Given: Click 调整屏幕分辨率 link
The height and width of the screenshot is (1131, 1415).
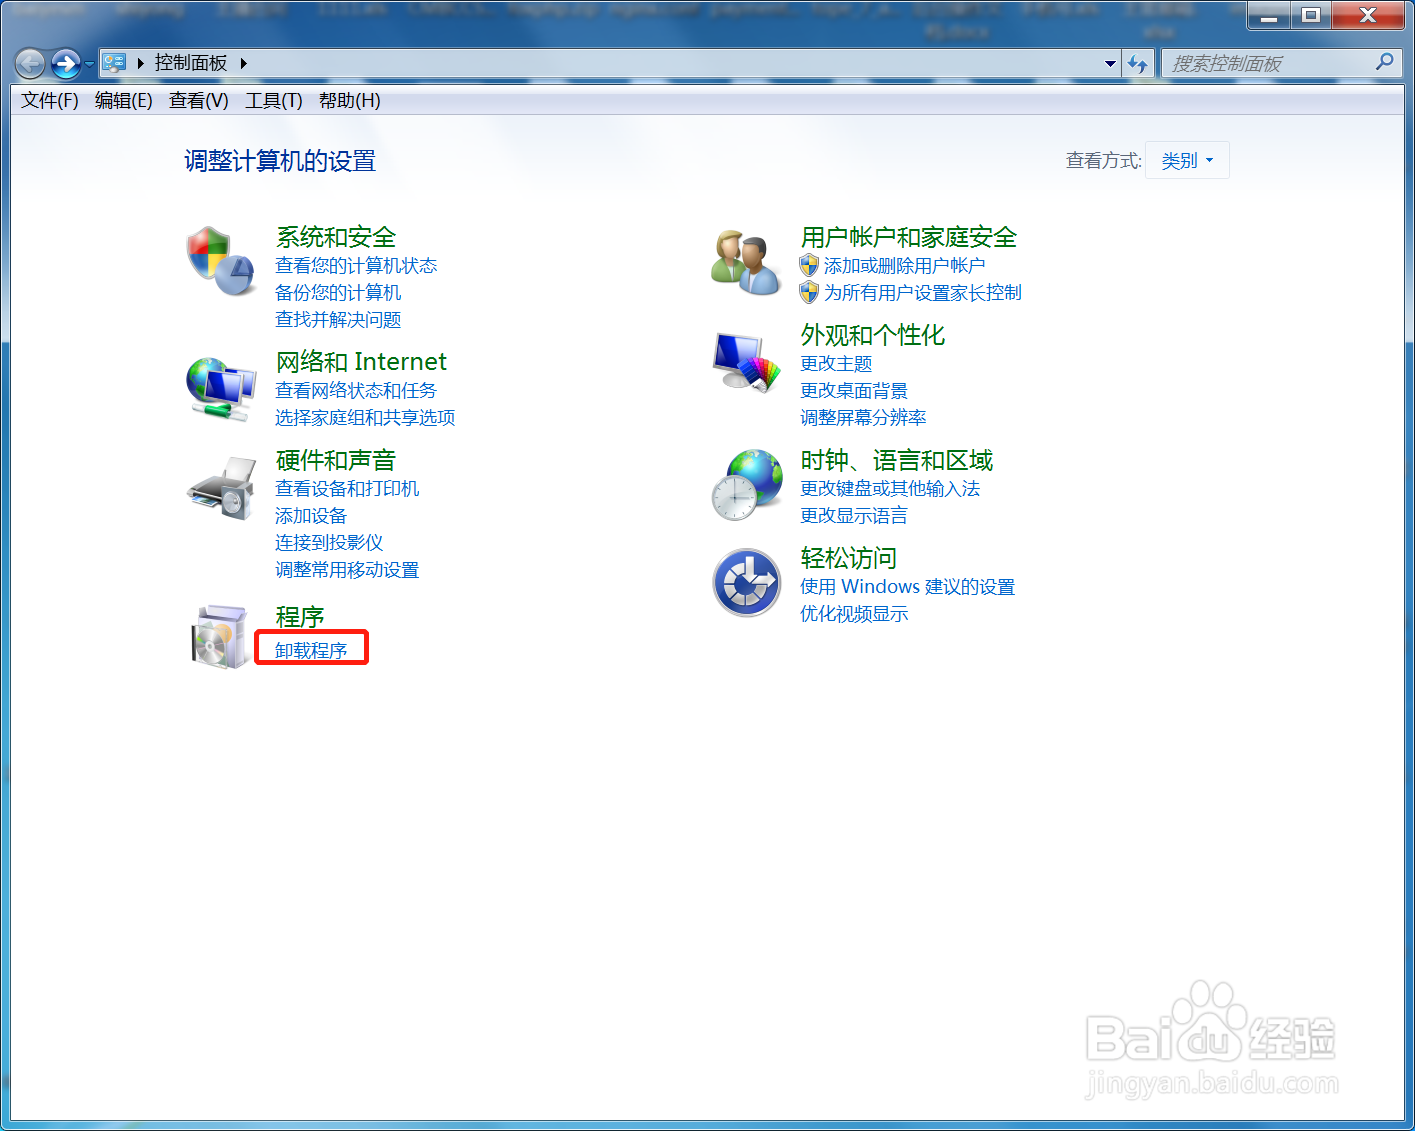Looking at the screenshot, I should click(862, 418).
